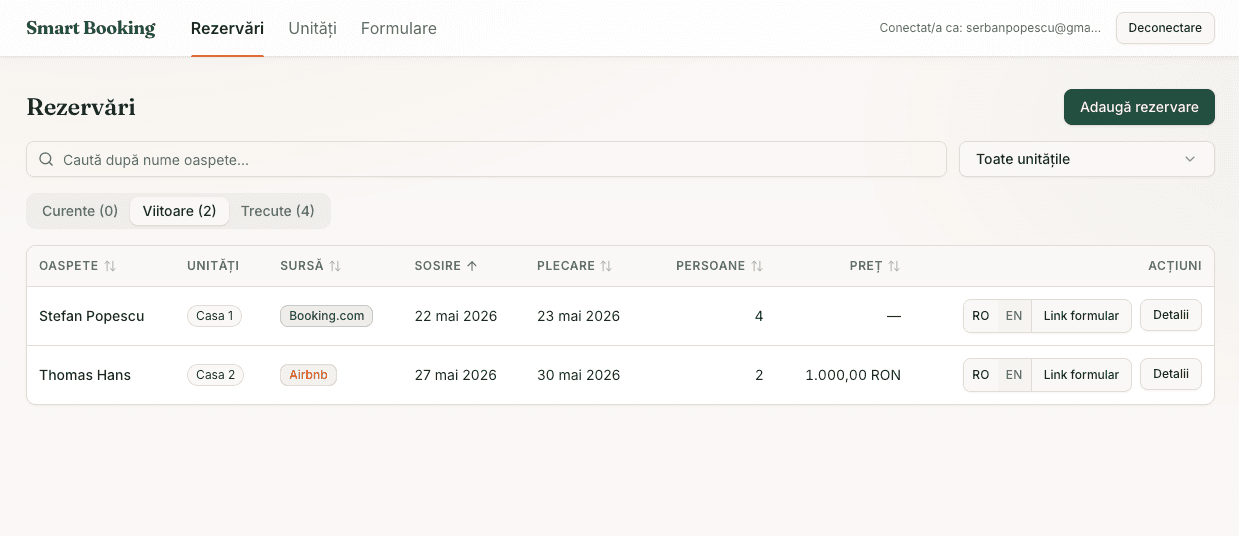Switch to the Trecute (4) tab
This screenshot has height=536, width=1239.
pos(278,211)
